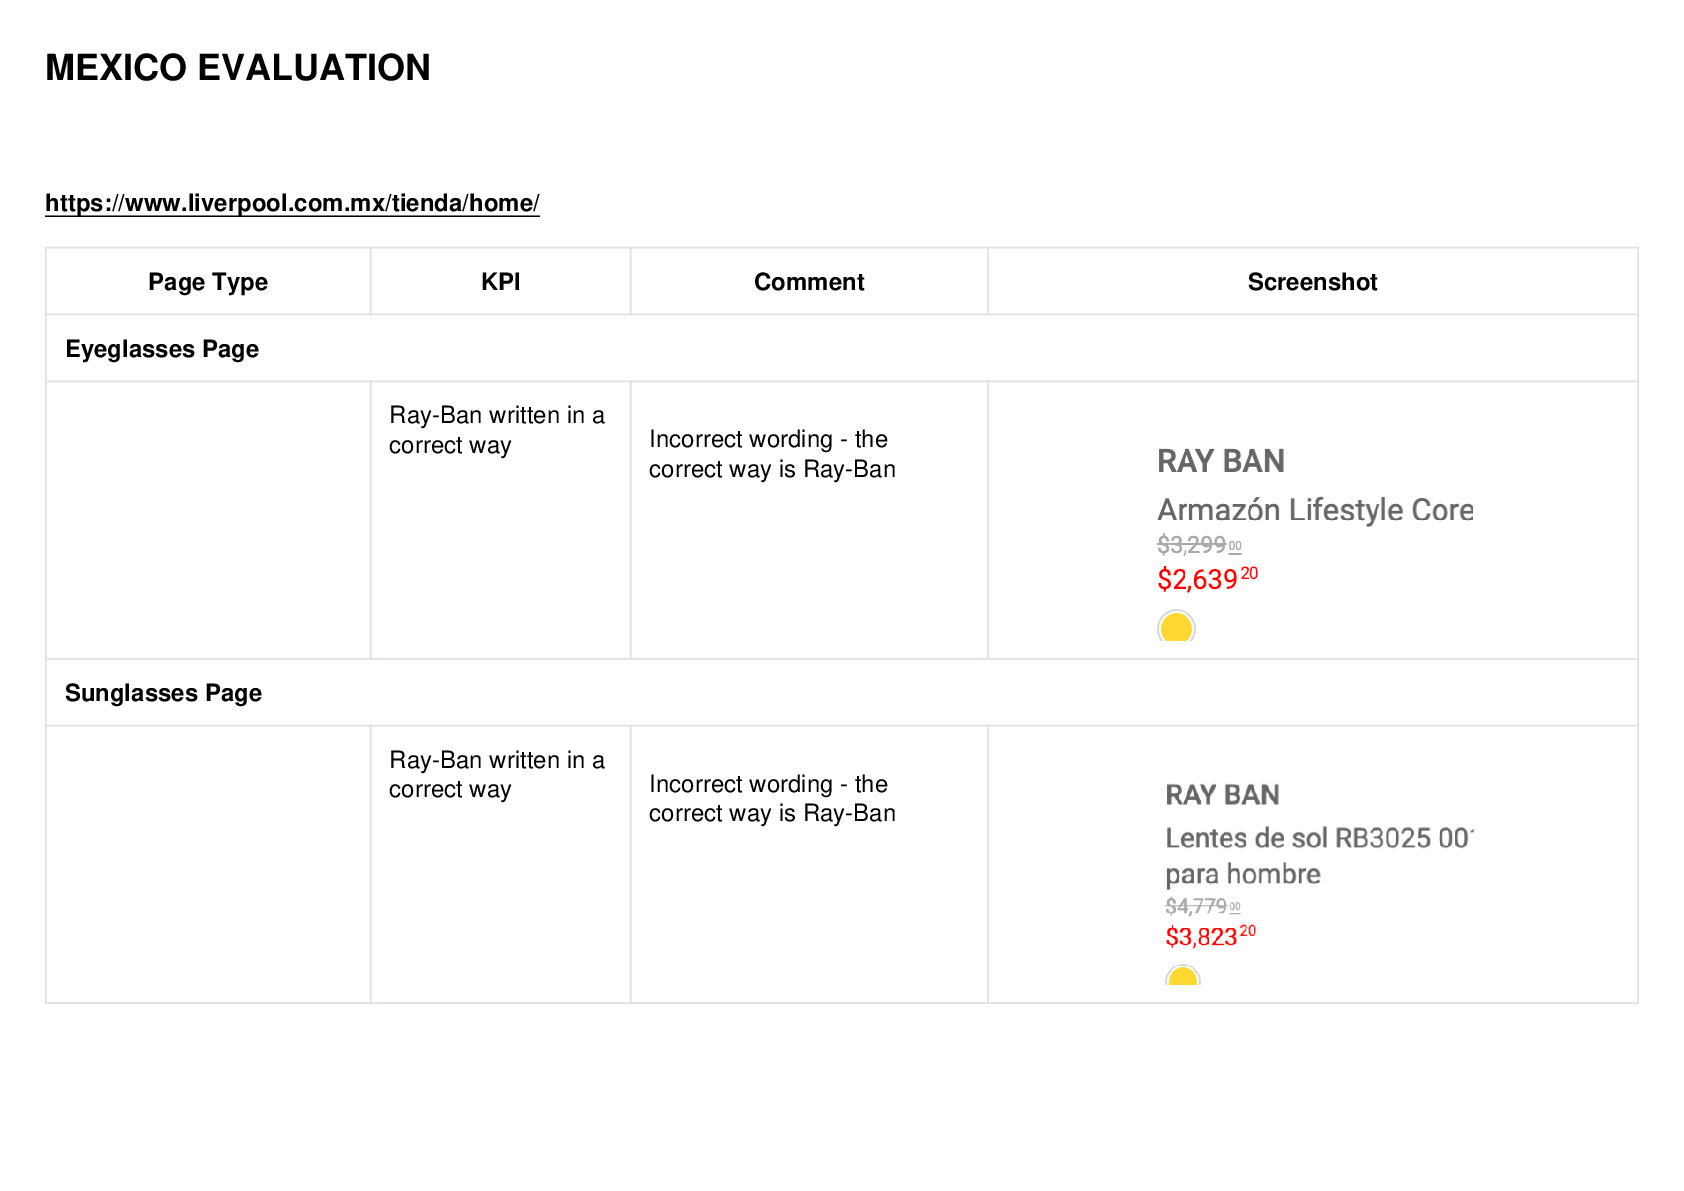Click the red $3,823 sale price

point(1210,936)
